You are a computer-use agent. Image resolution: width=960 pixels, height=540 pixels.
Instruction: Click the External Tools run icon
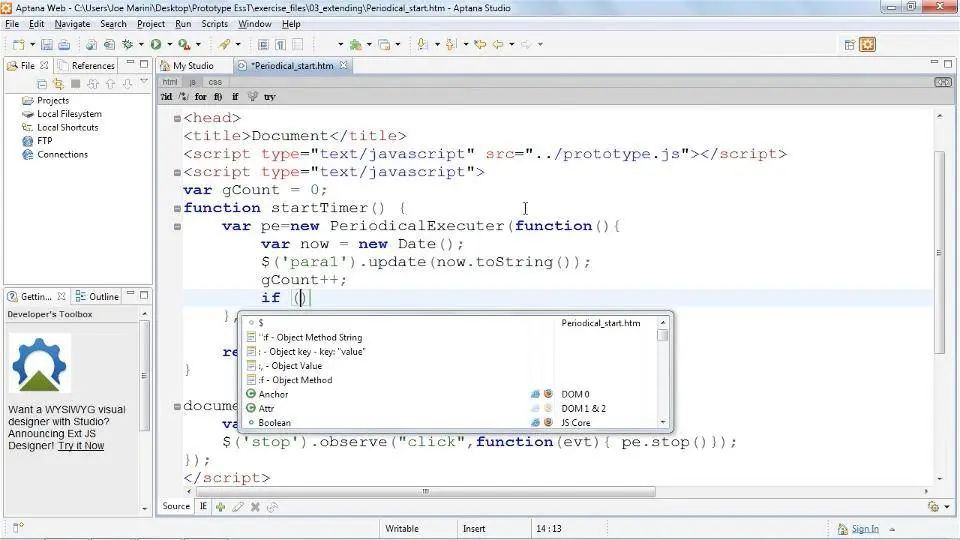[184, 44]
